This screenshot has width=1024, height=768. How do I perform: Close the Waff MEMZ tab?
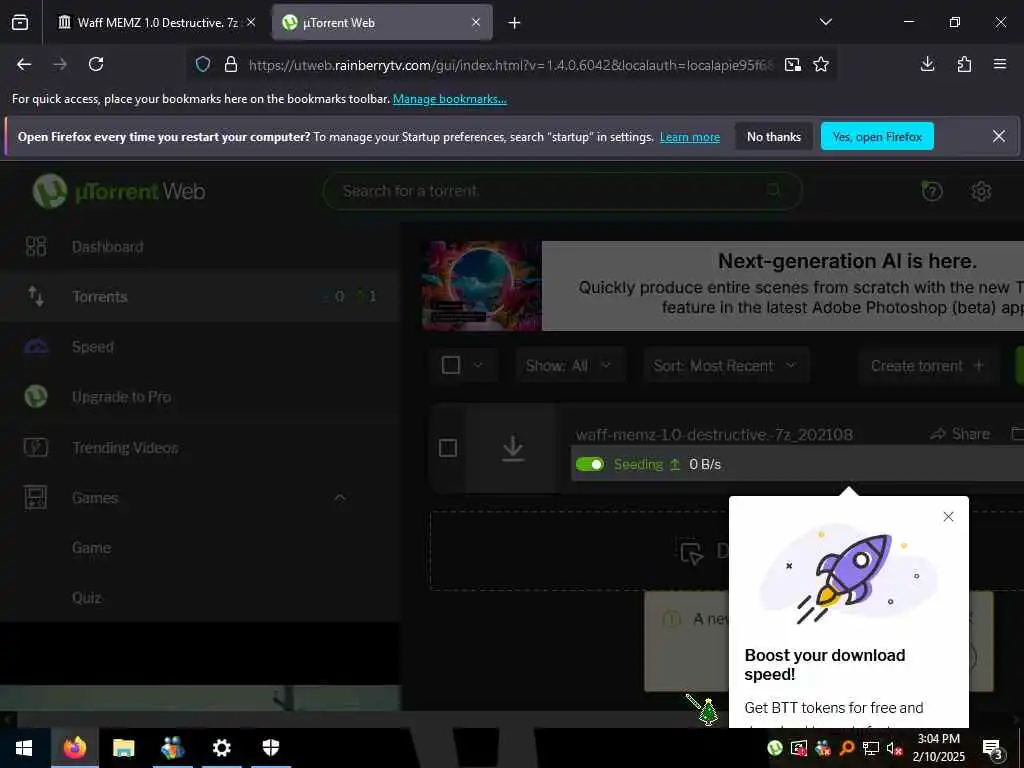point(251,22)
